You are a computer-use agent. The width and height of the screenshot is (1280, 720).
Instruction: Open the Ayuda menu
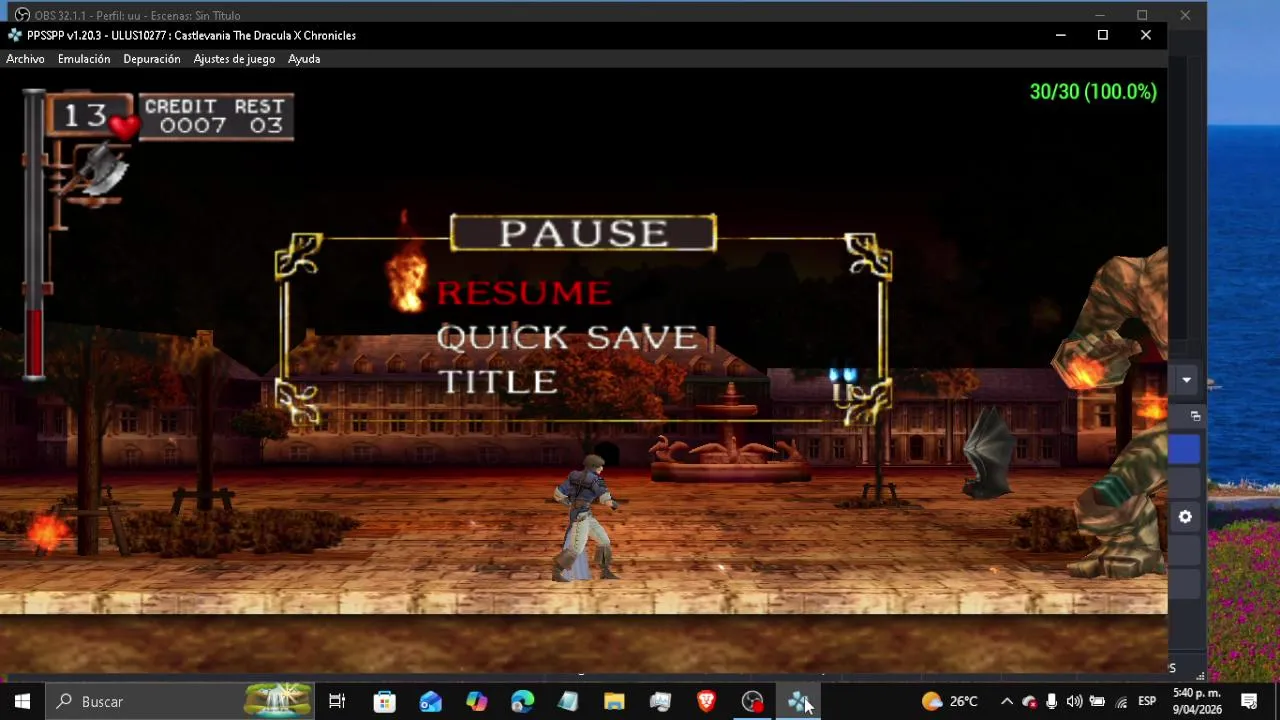point(304,59)
